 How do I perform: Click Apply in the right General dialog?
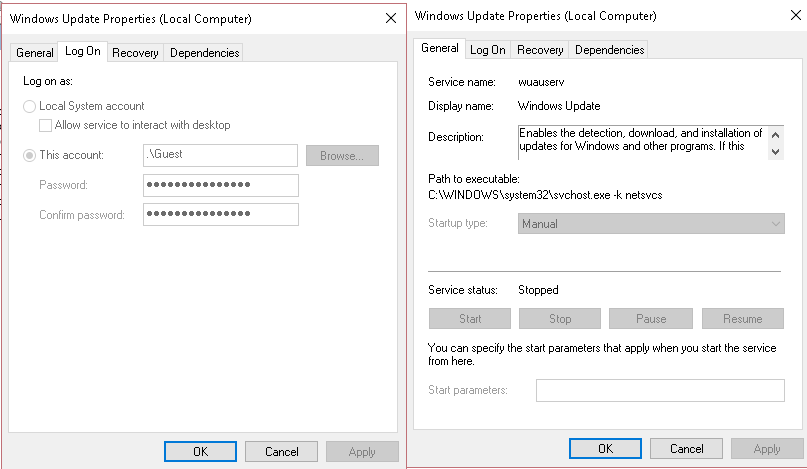pyautogui.click(x=767, y=448)
